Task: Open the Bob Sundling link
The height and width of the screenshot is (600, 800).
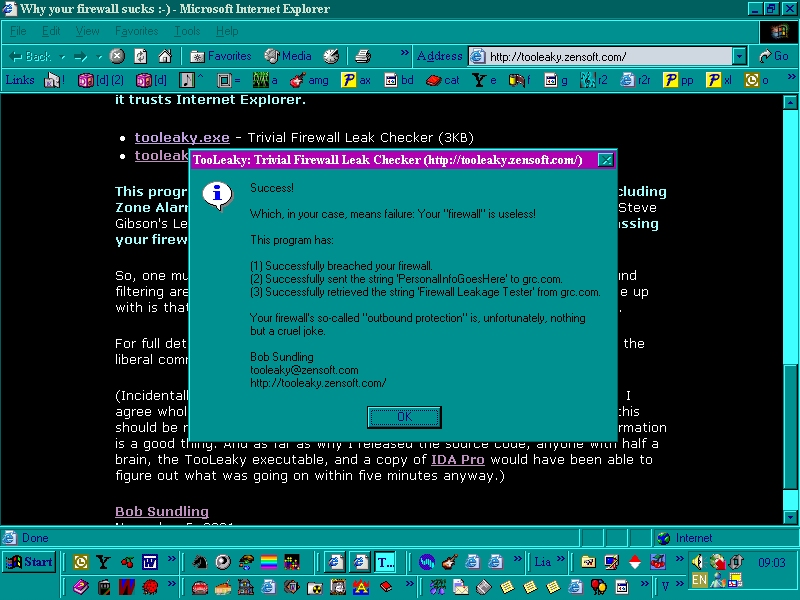Action: [x=162, y=511]
